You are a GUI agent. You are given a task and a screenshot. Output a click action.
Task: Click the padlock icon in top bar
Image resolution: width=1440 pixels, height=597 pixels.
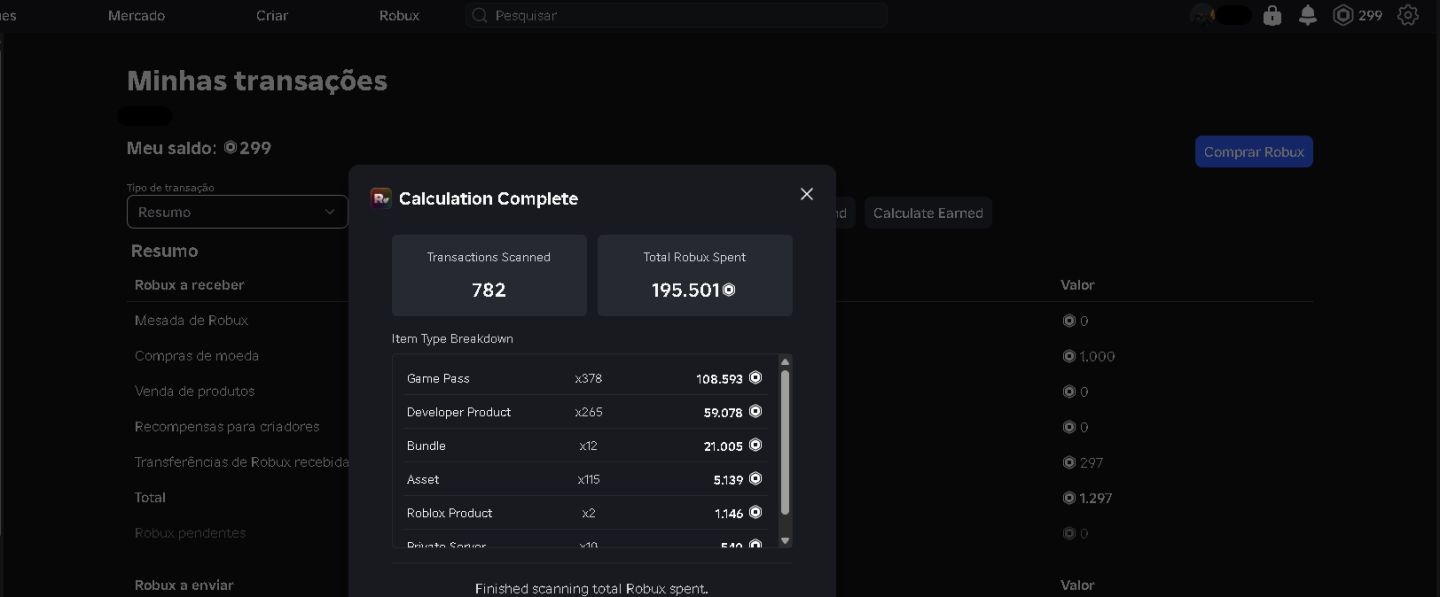pos(1272,15)
